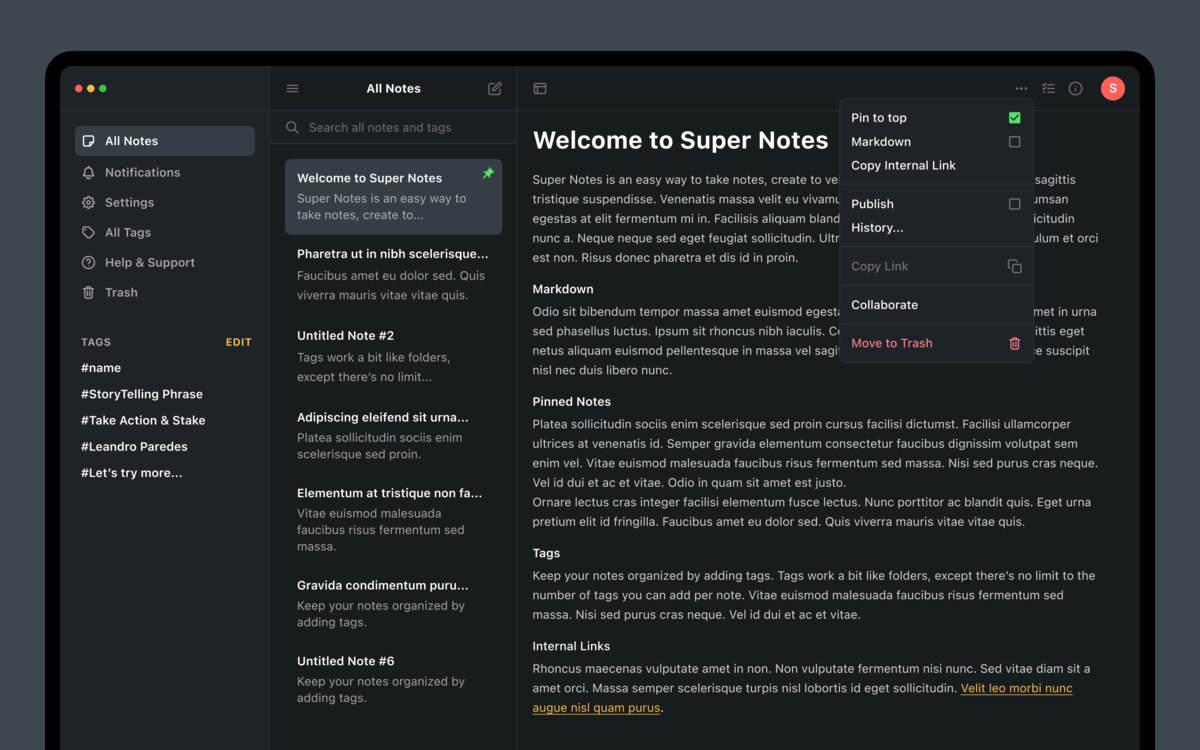This screenshot has height=750, width=1200.
Task: Click EDIT next to TAGS heading
Action: tap(238, 342)
